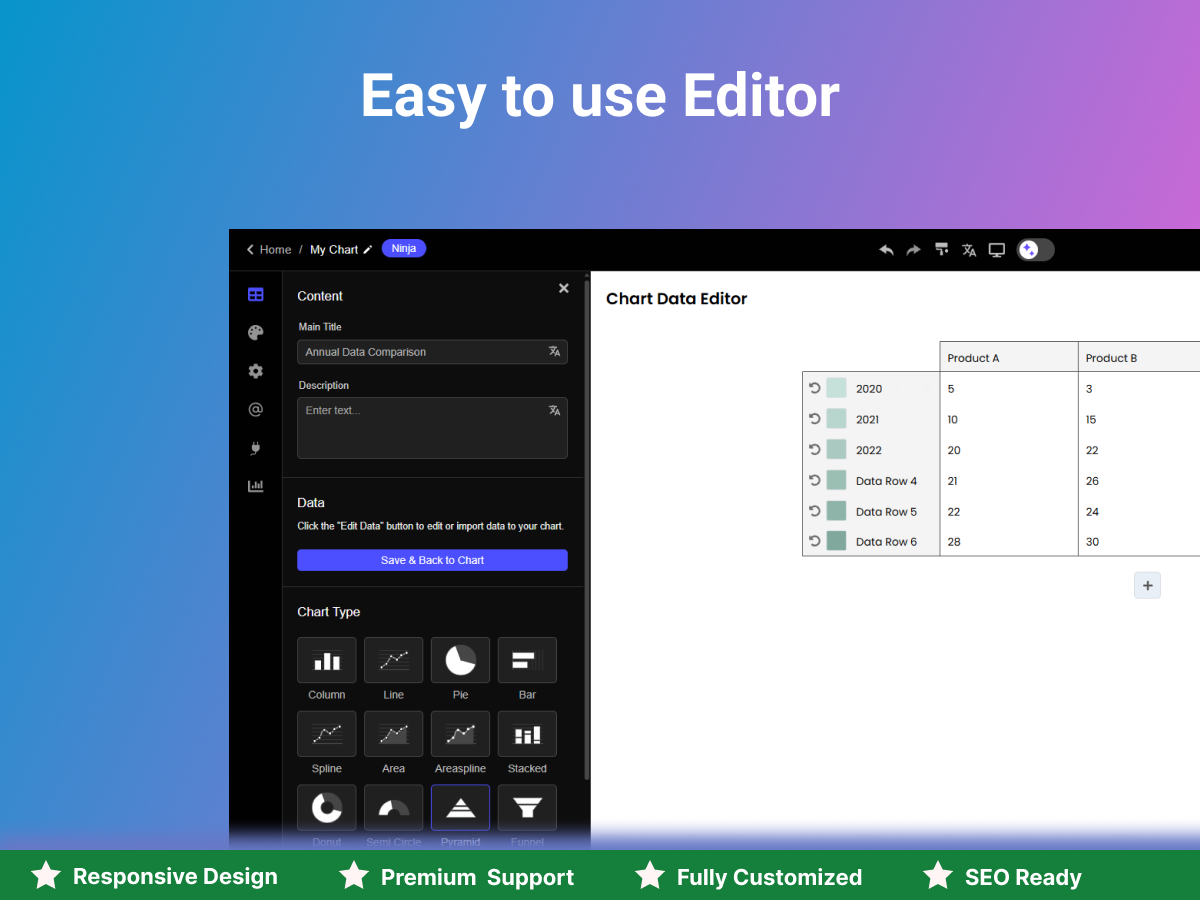Click the paint roller icon in toolbar
This screenshot has height=900, width=1200.
[x=941, y=250]
